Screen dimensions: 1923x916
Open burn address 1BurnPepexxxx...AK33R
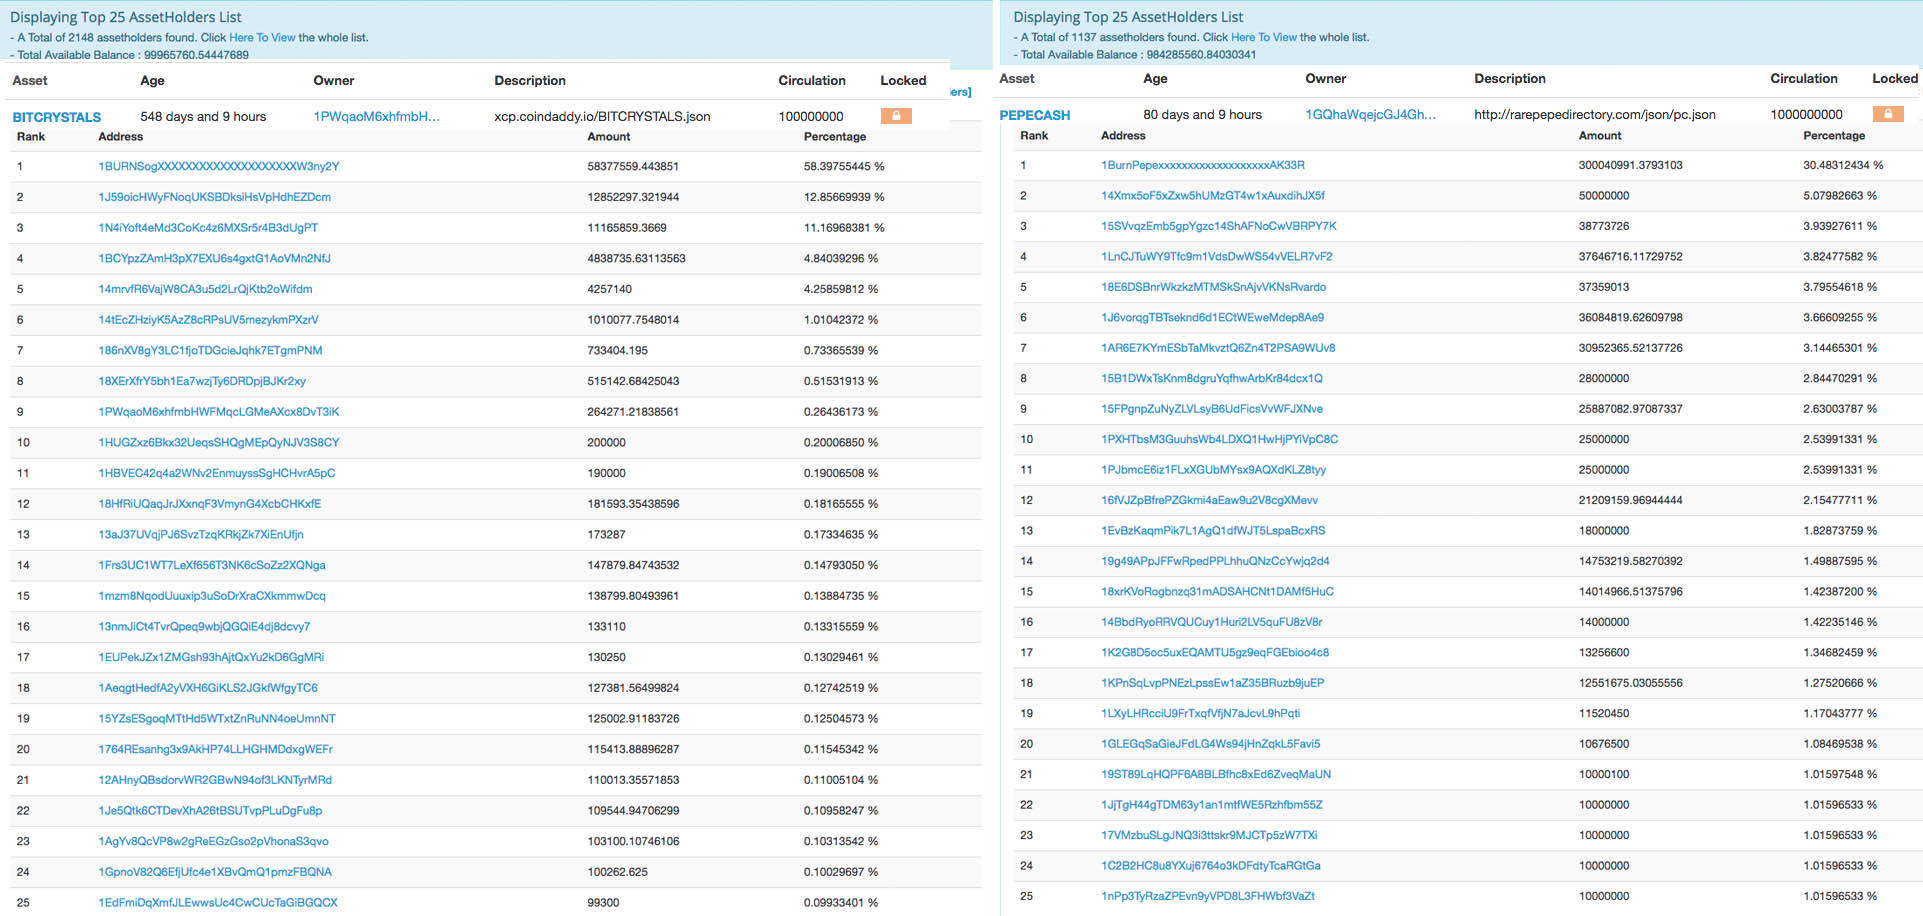[1203, 165]
